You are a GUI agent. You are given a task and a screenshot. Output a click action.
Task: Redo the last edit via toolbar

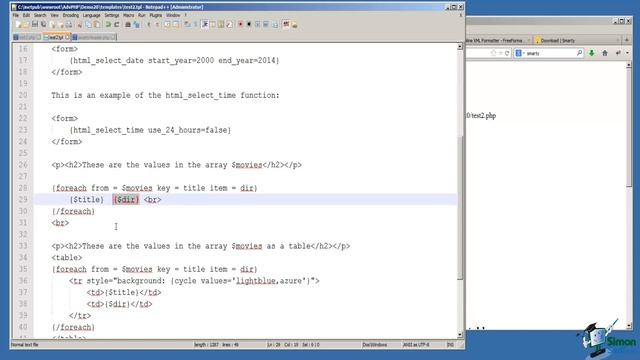pyautogui.click(x=116, y=24)
